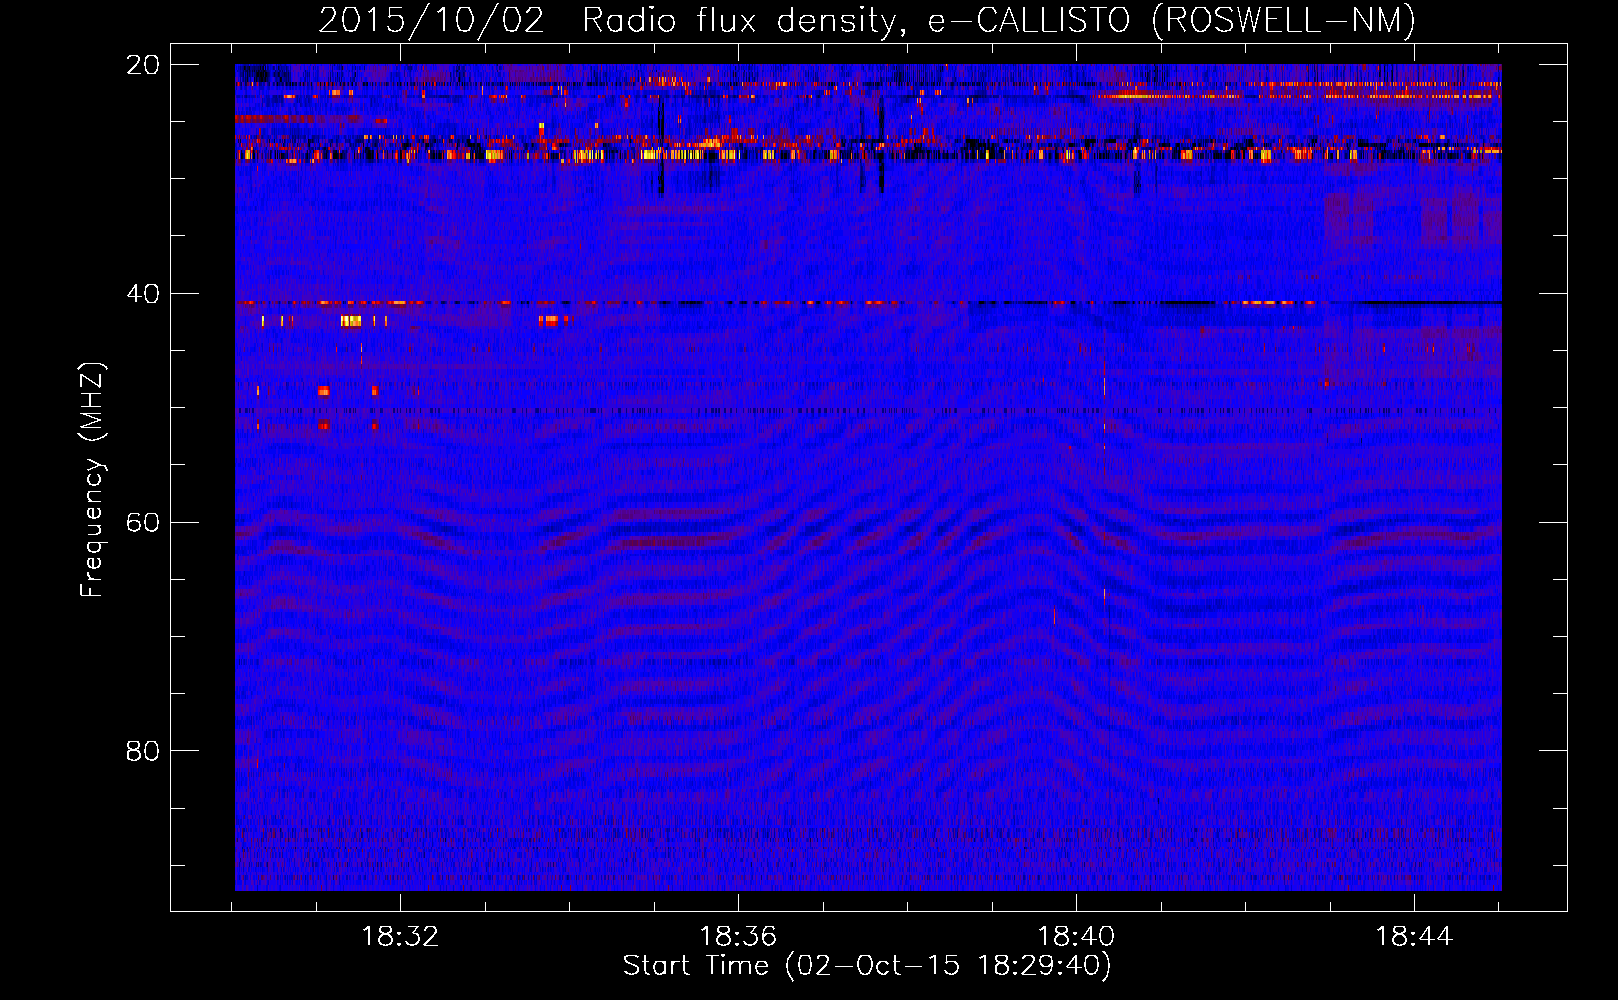This screenshot has height=1000, width=1618.
Task: Click the frequency tick label '60'
Action: point(143,522)
